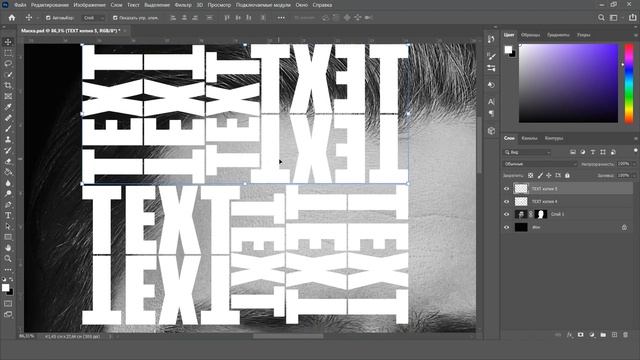Create a new group folder icon

(x=603, y=335)
